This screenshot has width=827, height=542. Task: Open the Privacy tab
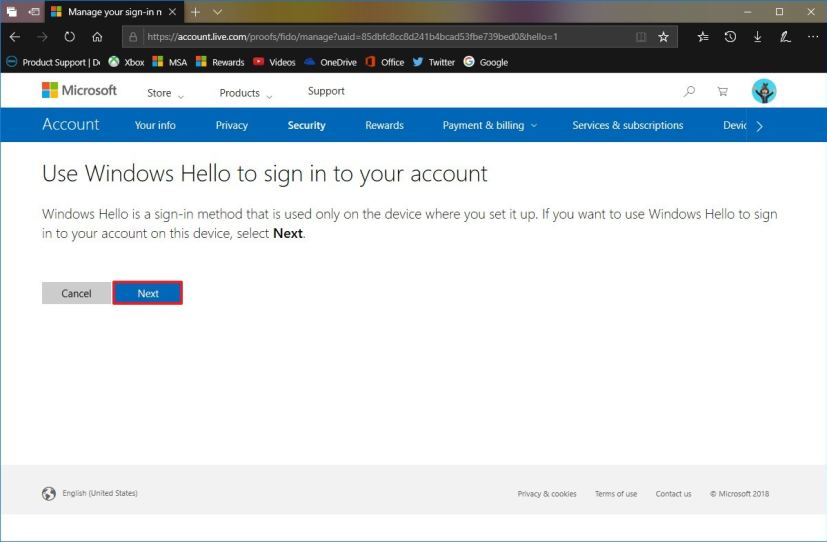232,125
